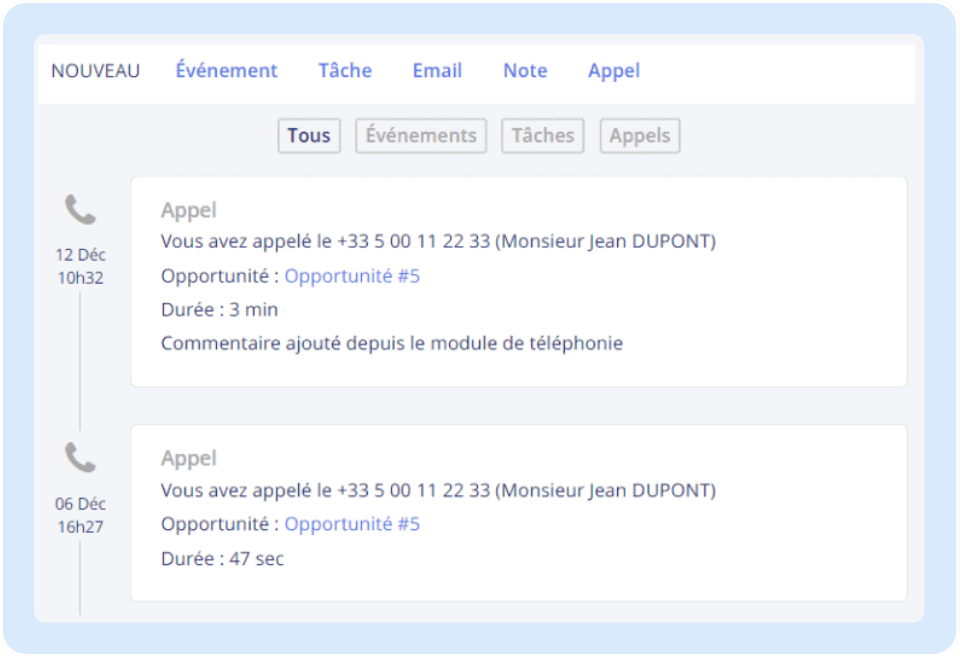Open Opportunité #5 link in the 06 Déc call
Image resolution: width=960 pixels, height=658 pixels.
click(352, 524)
